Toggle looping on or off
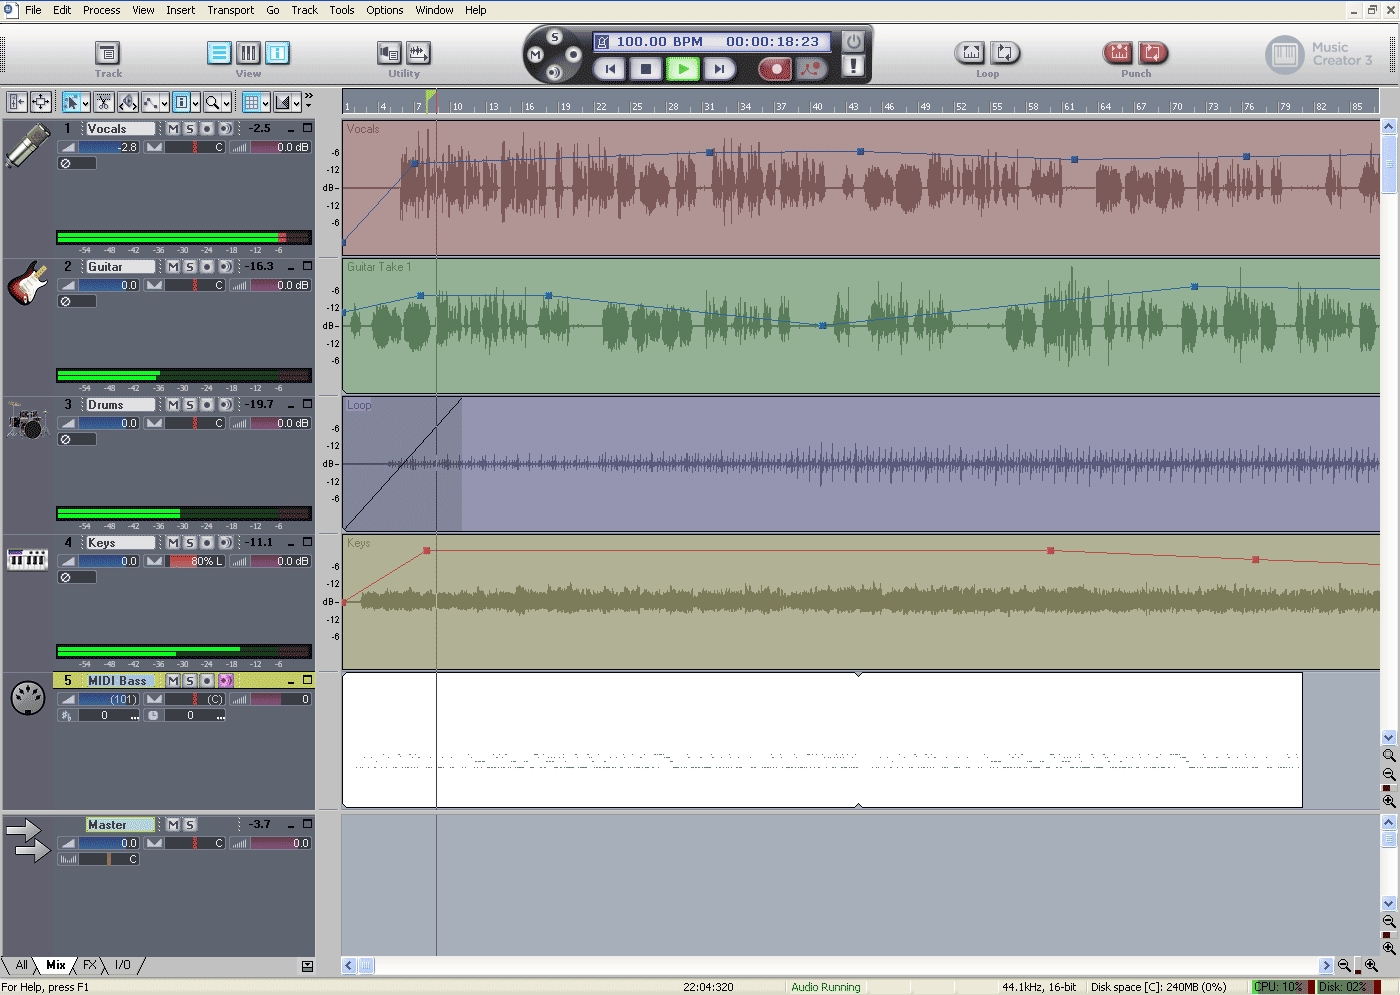The image size is (1400, 995). [x=1005, y=53]
